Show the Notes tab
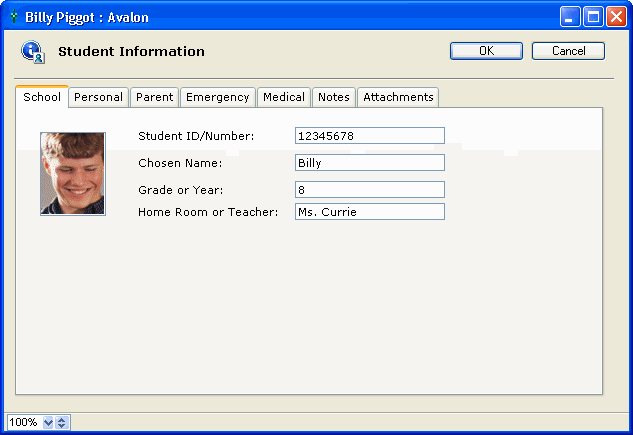 click(334, 97)
